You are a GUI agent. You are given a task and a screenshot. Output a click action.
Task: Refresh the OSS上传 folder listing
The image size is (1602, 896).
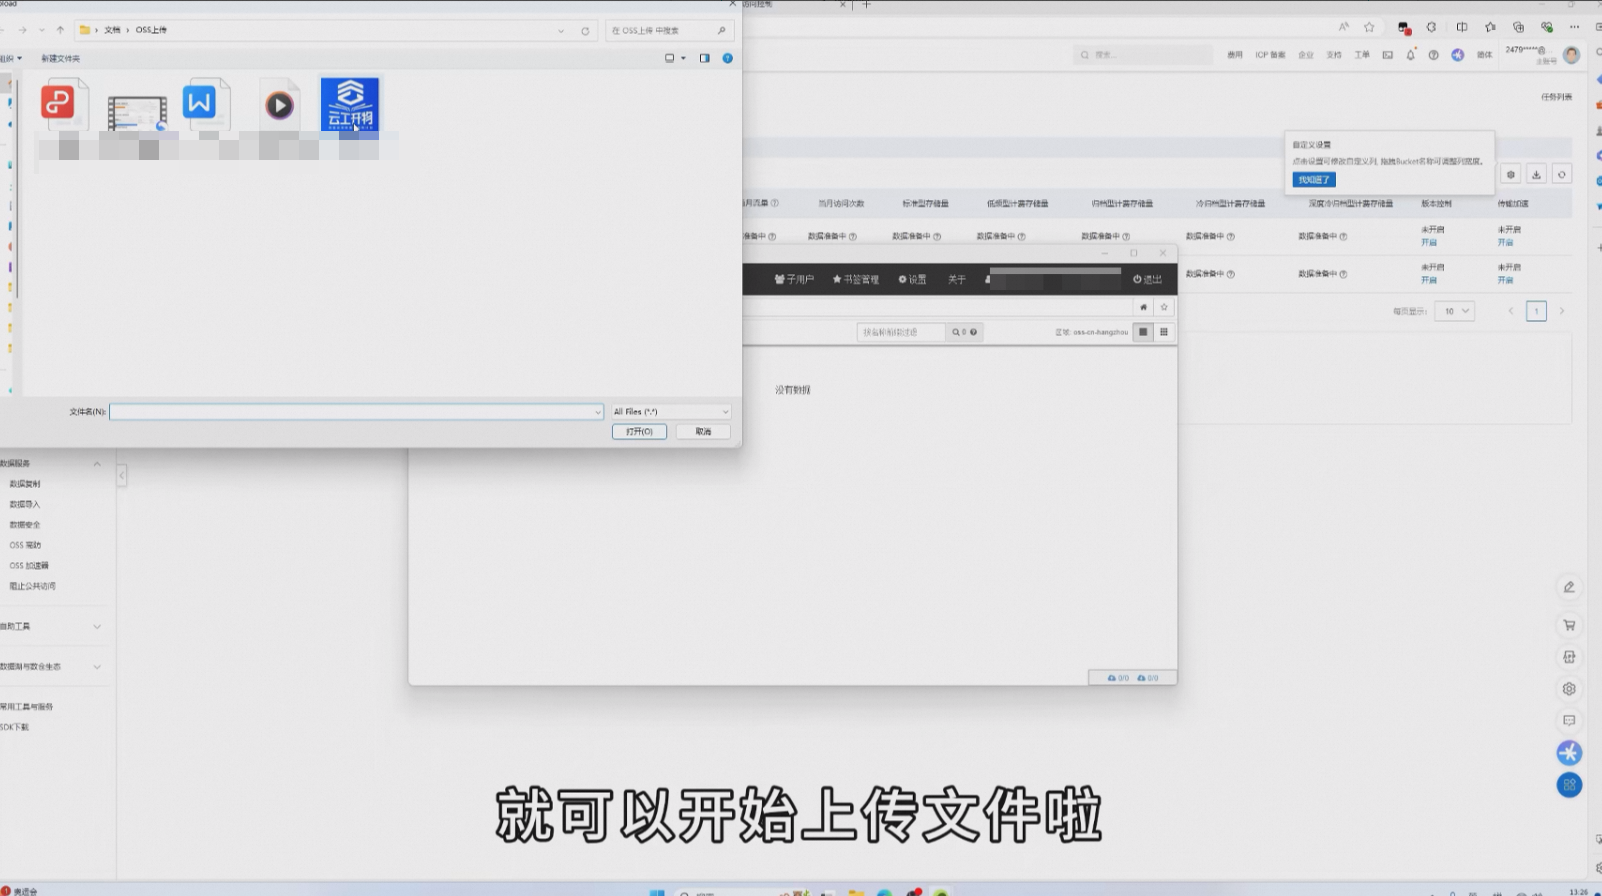[585, 31]
